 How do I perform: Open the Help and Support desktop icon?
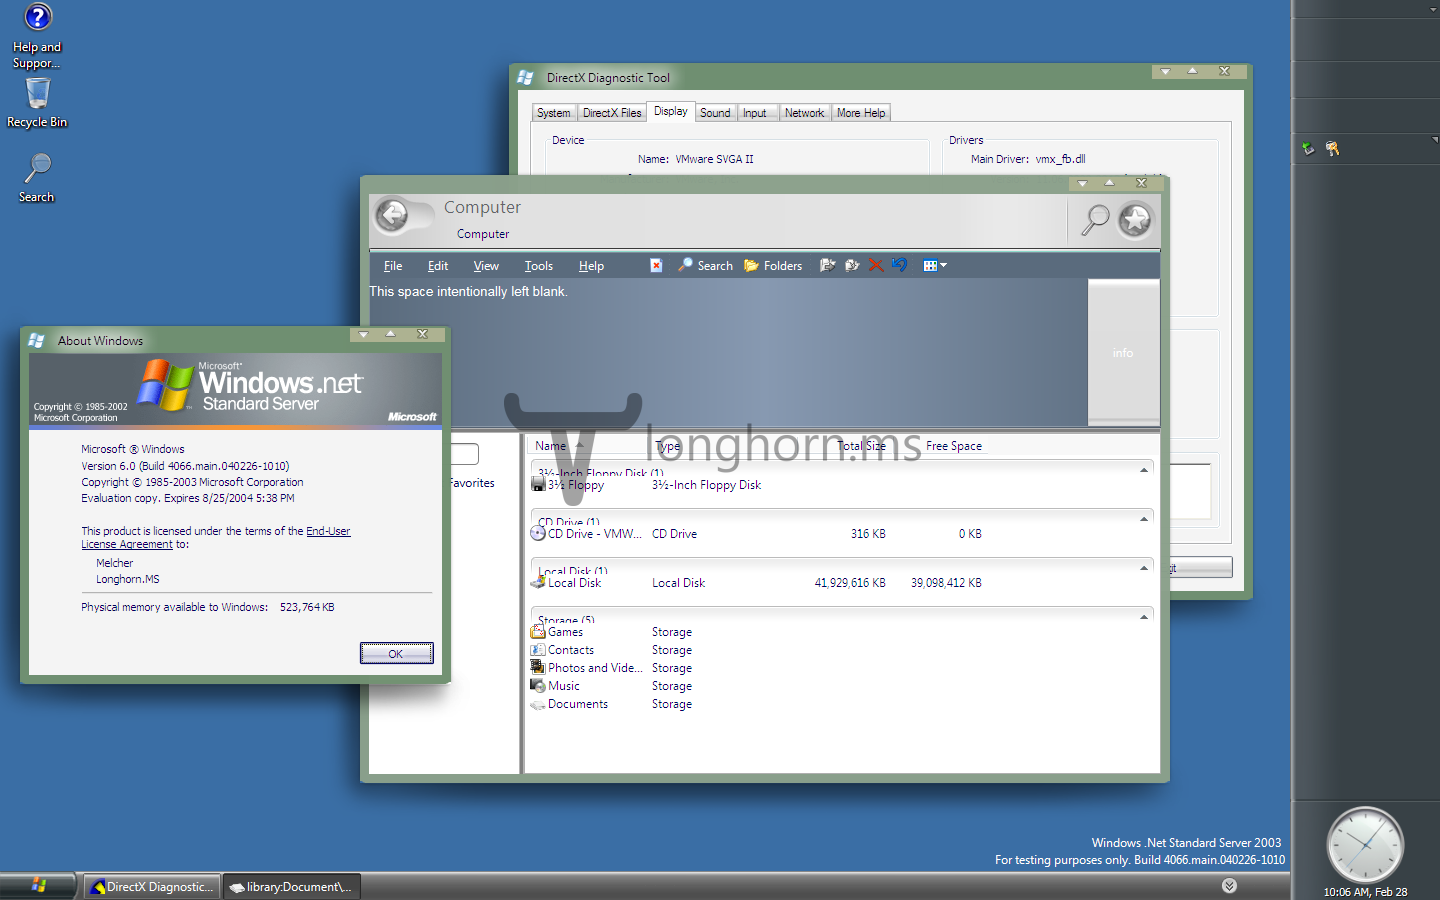(x=37, y=36)
